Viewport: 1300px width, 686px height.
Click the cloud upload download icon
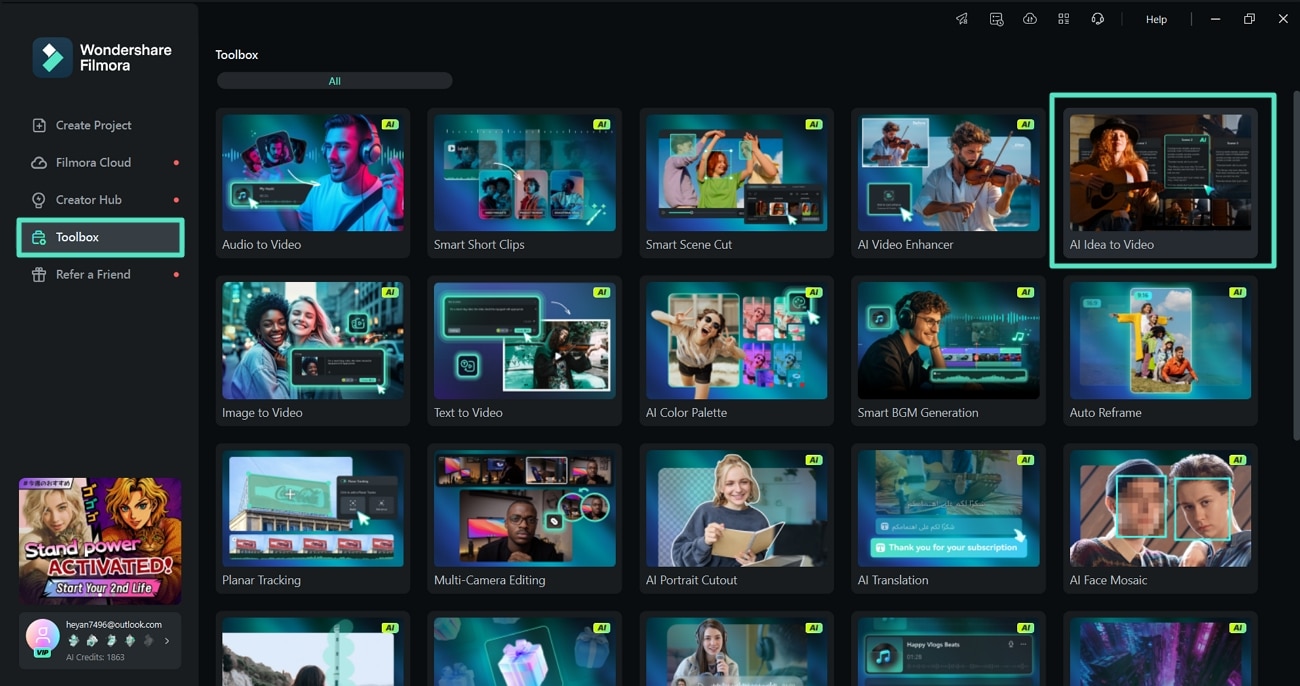click(1030, 19)
